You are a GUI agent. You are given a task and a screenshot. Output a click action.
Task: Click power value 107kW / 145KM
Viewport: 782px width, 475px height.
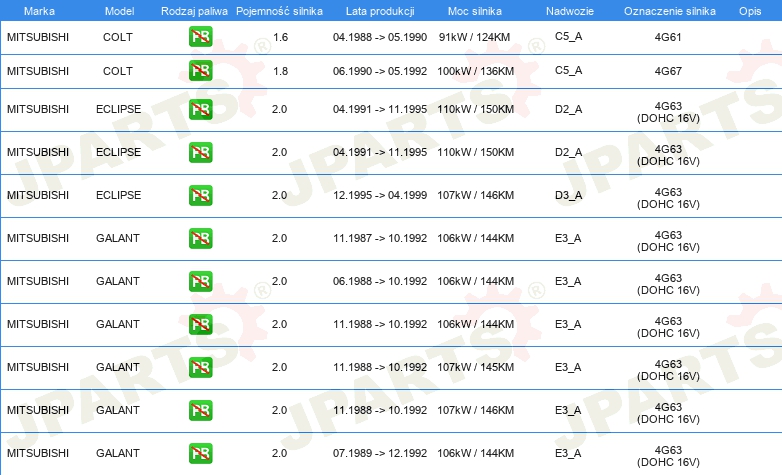(x=475, y=367)
